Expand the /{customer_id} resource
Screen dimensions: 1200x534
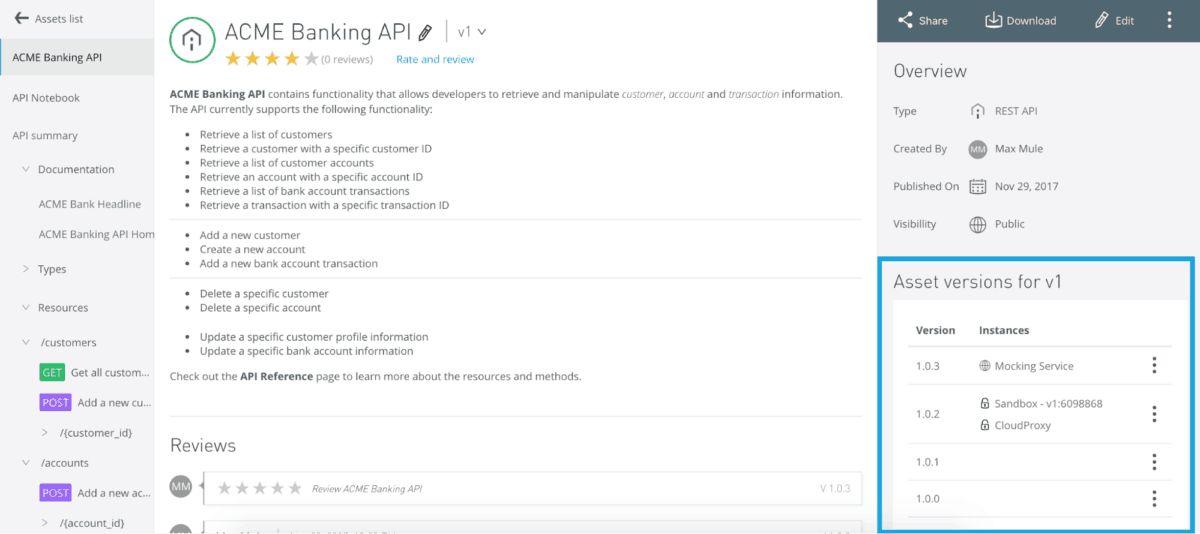[x=45, y=433]
